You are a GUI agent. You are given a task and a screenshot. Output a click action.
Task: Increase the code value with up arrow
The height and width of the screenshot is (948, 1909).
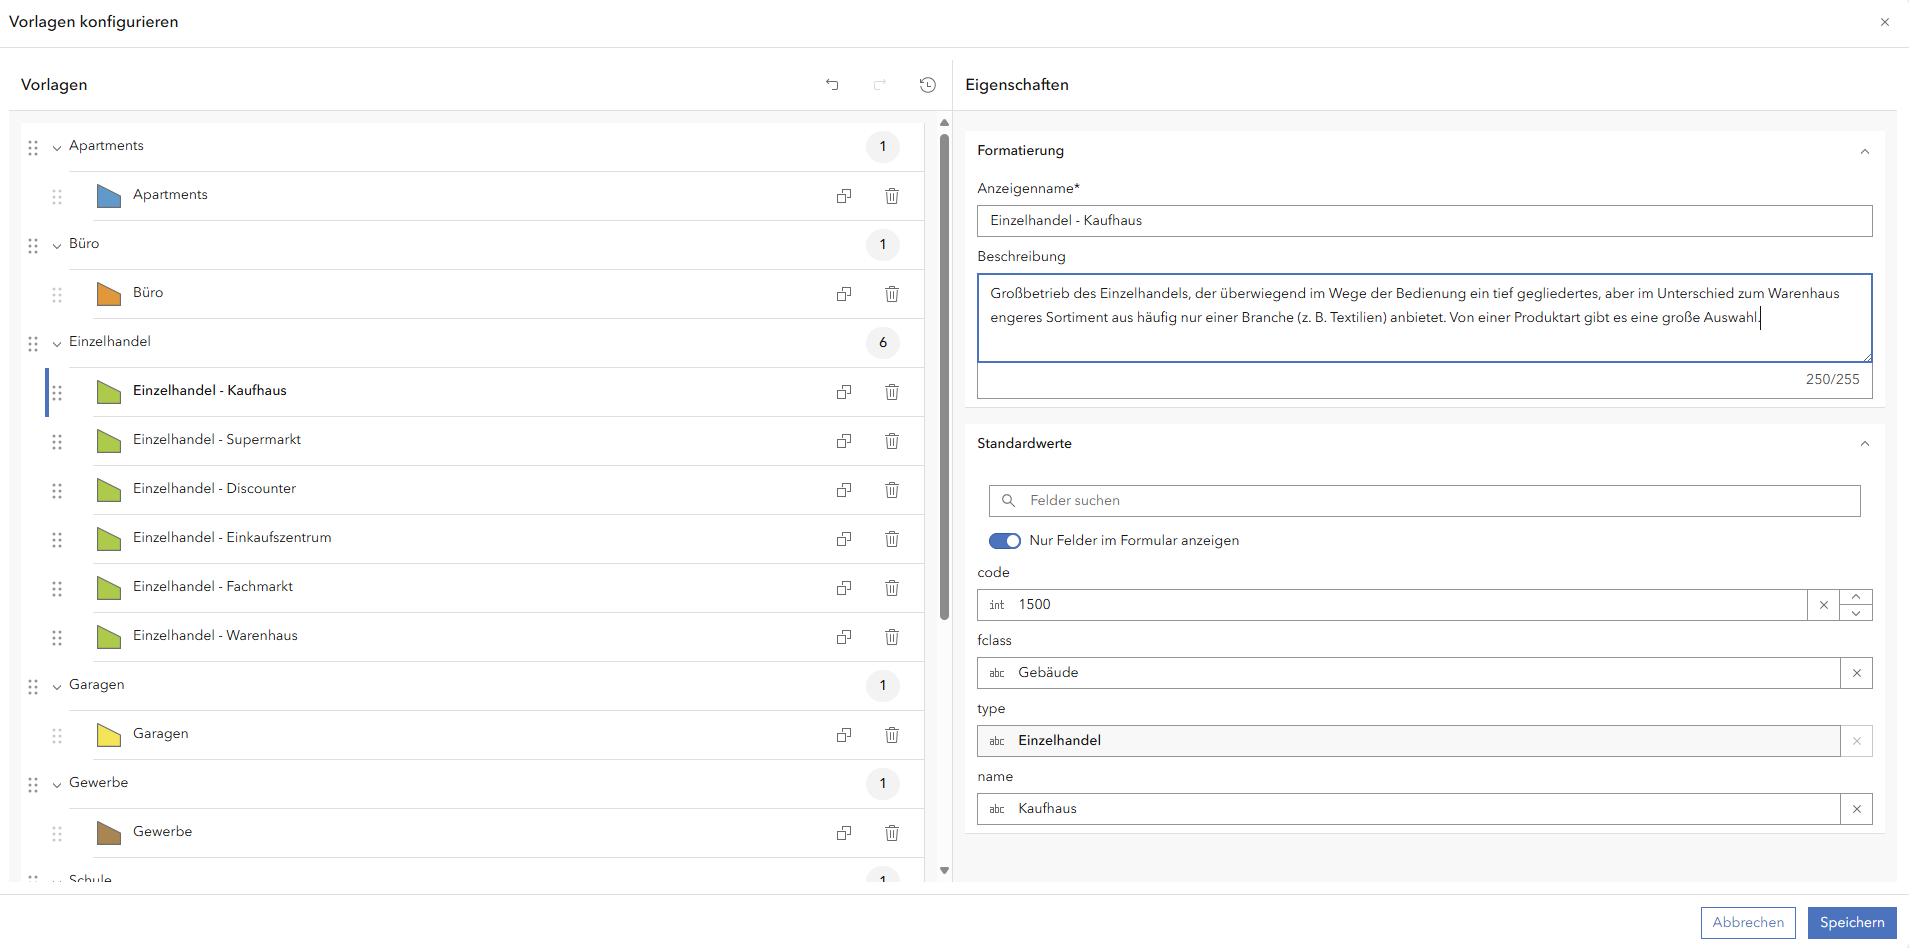(x=1856, y=597)
